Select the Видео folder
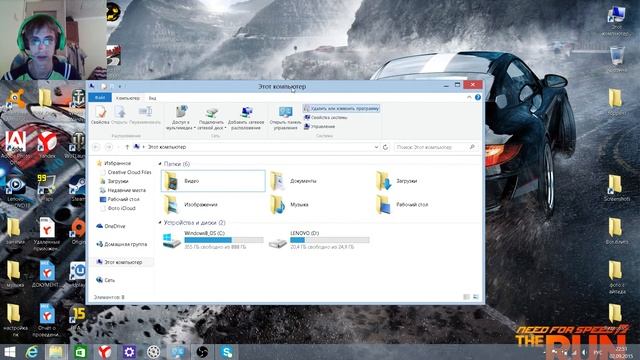Screen dimensions: 640x360 213,181
